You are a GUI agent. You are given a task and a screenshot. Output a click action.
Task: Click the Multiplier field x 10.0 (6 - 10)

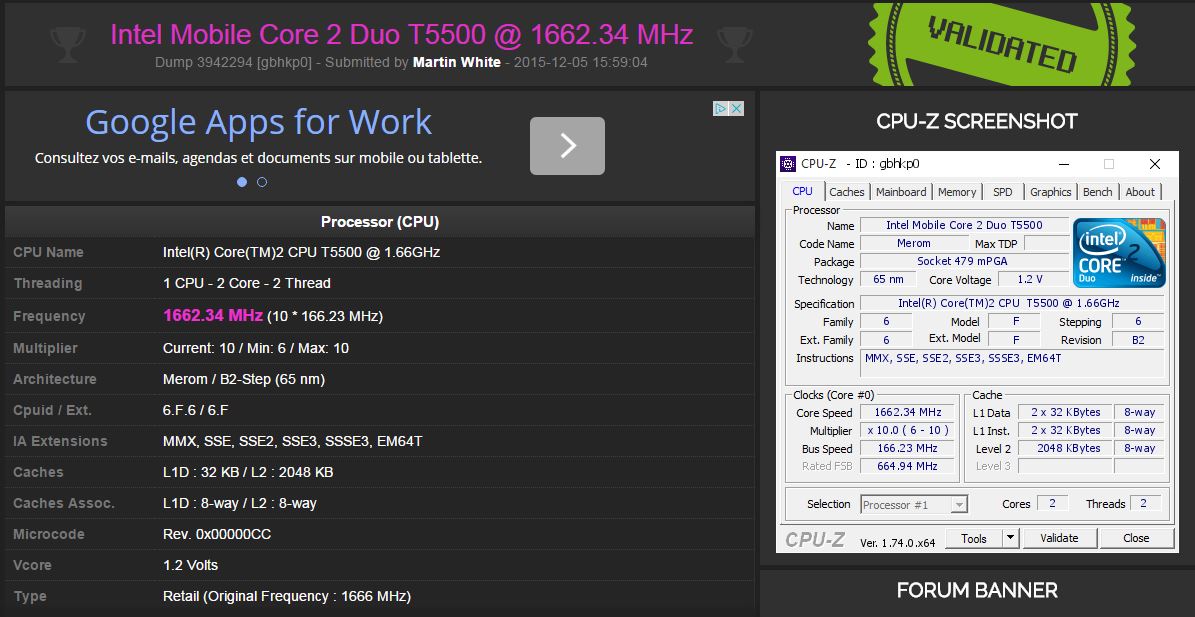pos(907,430)
